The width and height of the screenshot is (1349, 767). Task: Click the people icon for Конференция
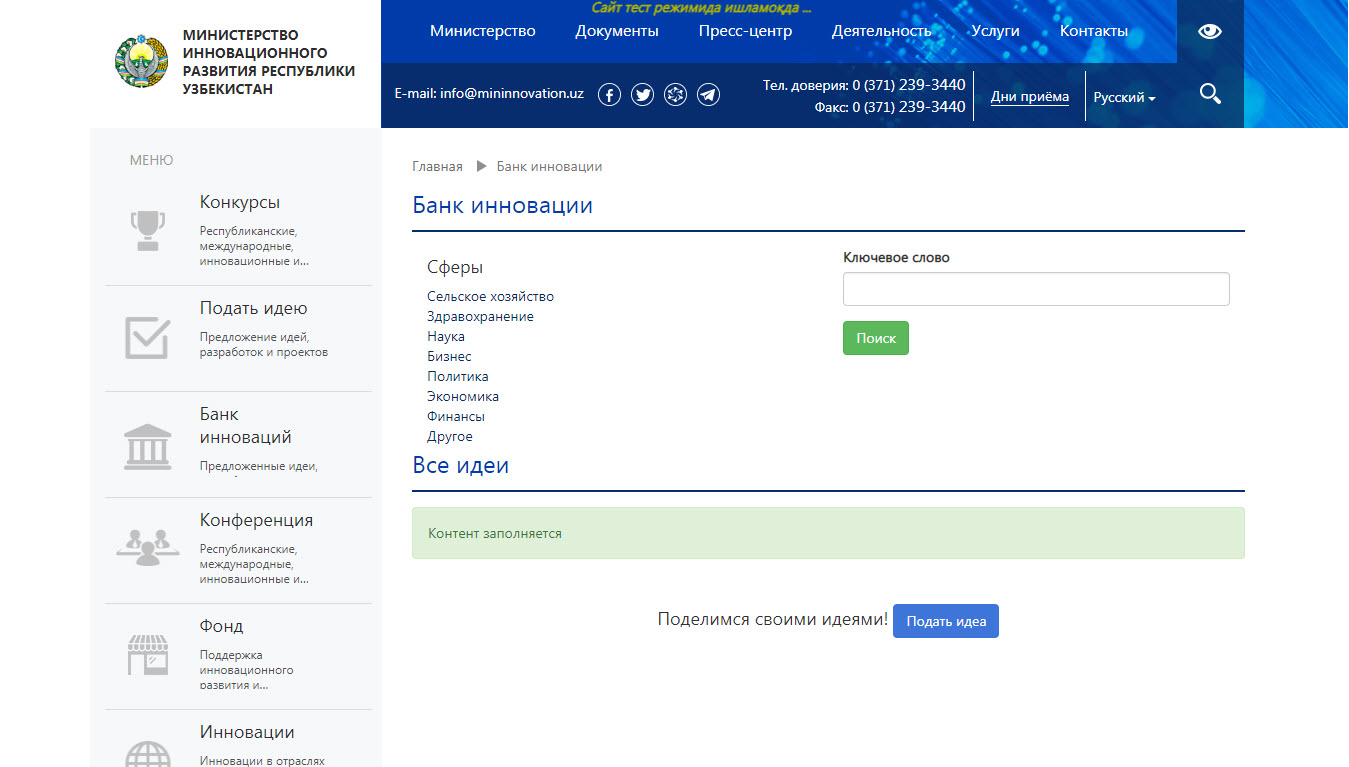(x=147, y=549)
